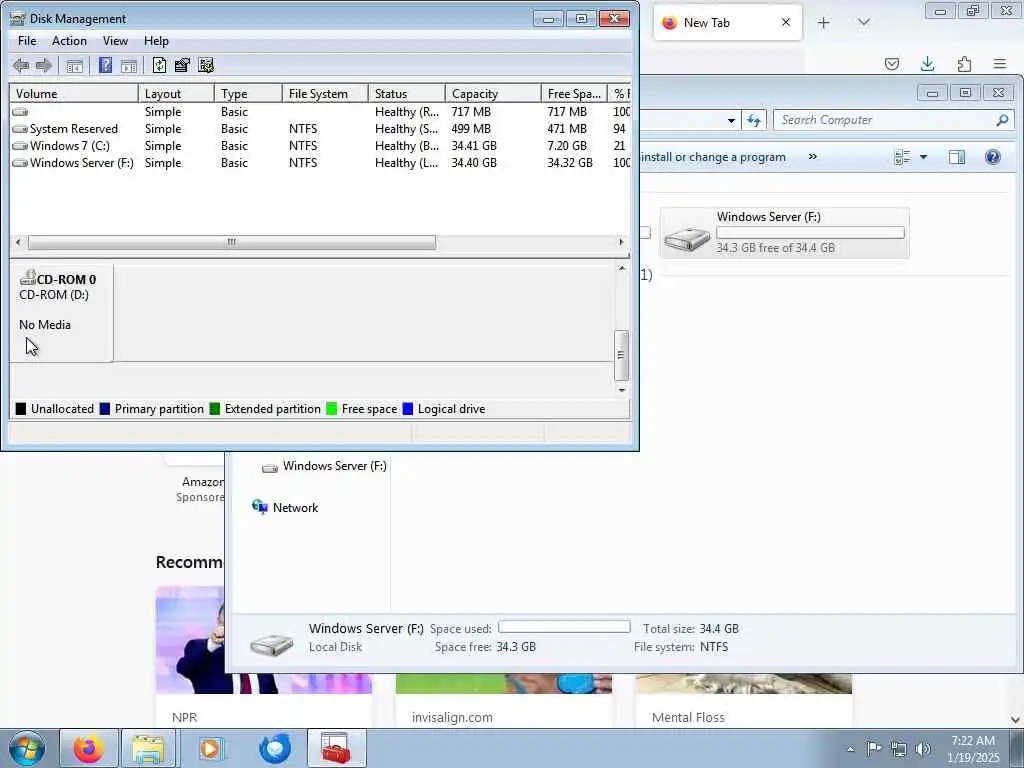The height and width of the screenshot is (768, 1024).
Task: Click the Forward arrow in Disk Management toolbar
Action: pyautogui.click(x=44, y=65)
